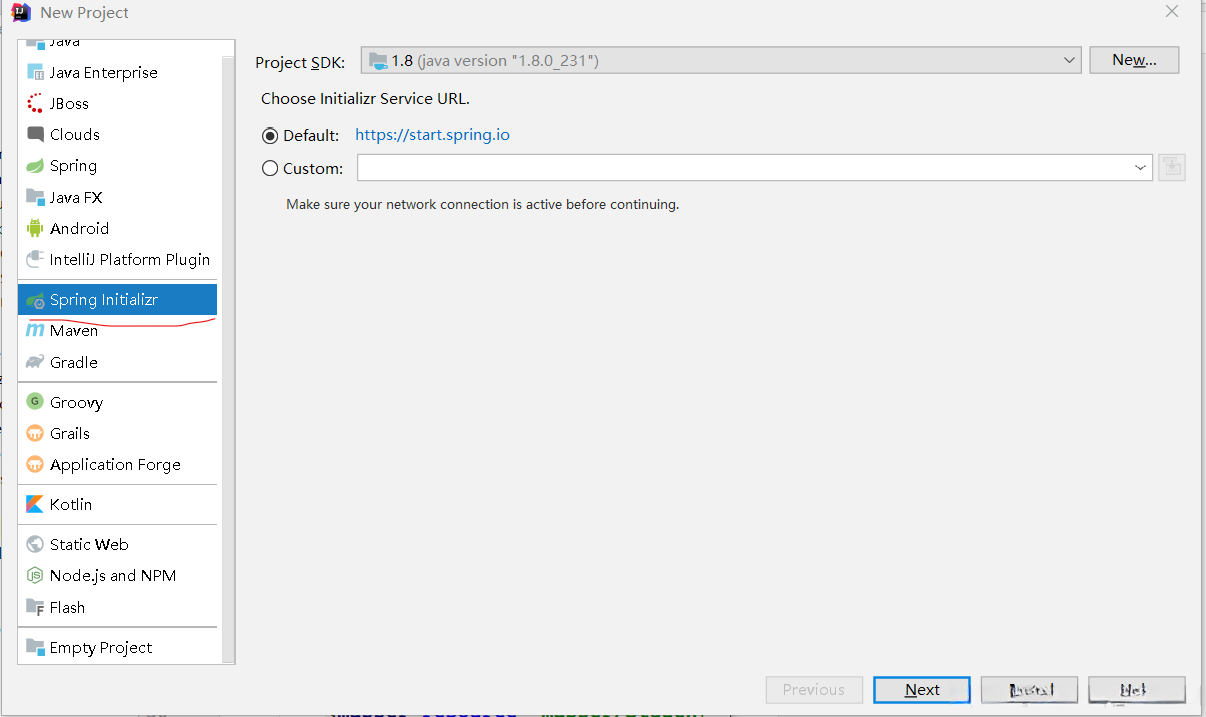Click the Java FX folder icon
The width and height of the screenshot is (1206, 717).
pos(35,197)
